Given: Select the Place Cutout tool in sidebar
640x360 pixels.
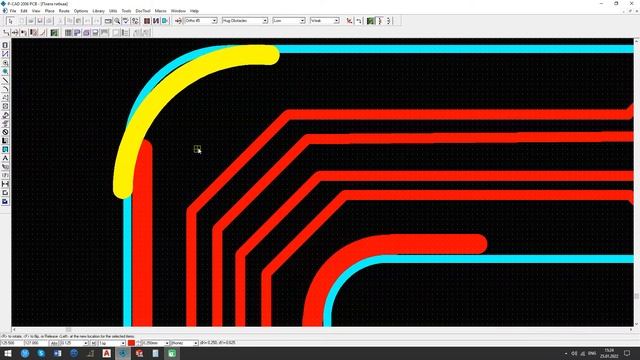Looking at the screenshot, I should [x=5, y=124].
